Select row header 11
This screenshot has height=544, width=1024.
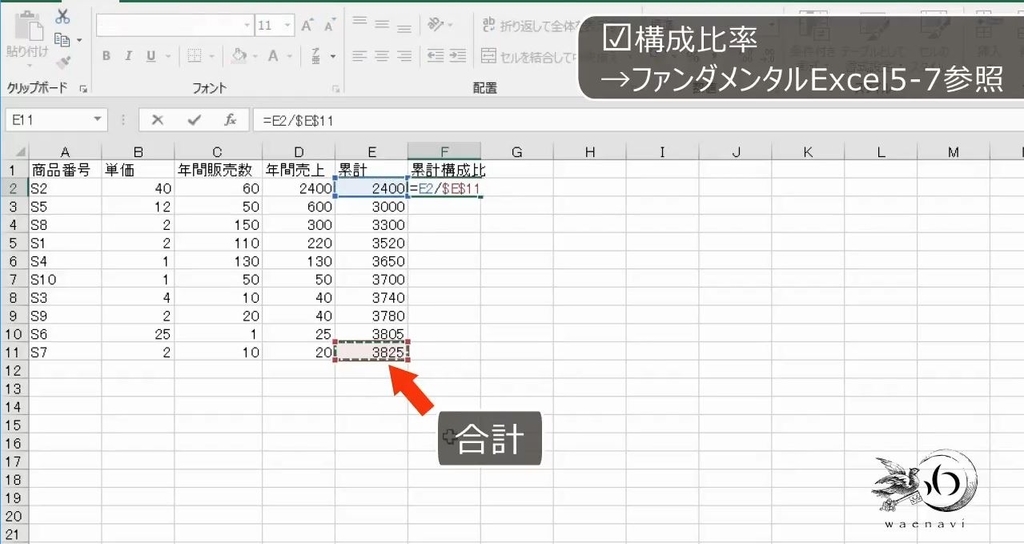(x=14, y=353)
